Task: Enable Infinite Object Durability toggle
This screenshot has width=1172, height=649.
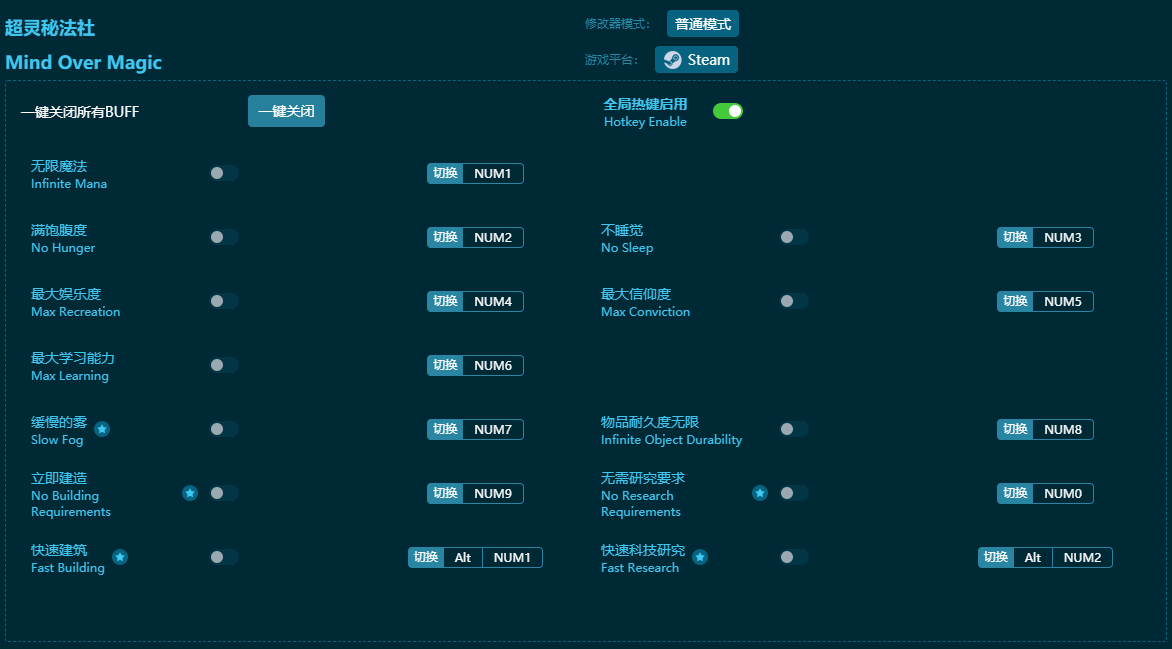Action: pyautogui.click(x=794, y=429)
